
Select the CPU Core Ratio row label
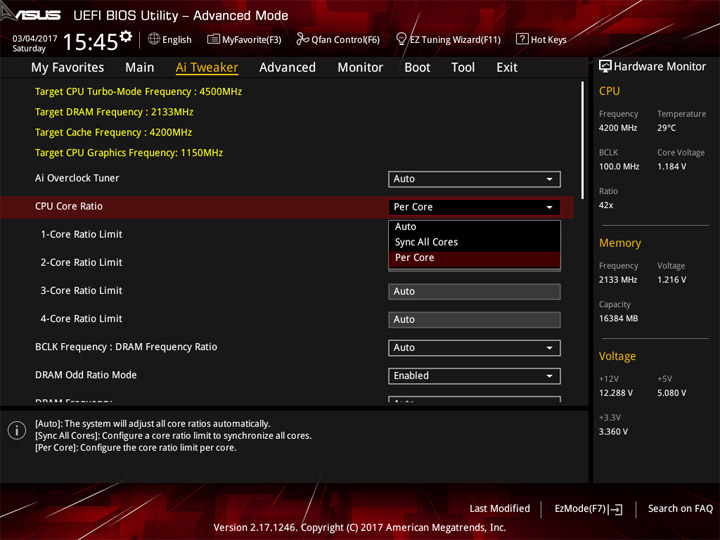[x=69, y=206]
